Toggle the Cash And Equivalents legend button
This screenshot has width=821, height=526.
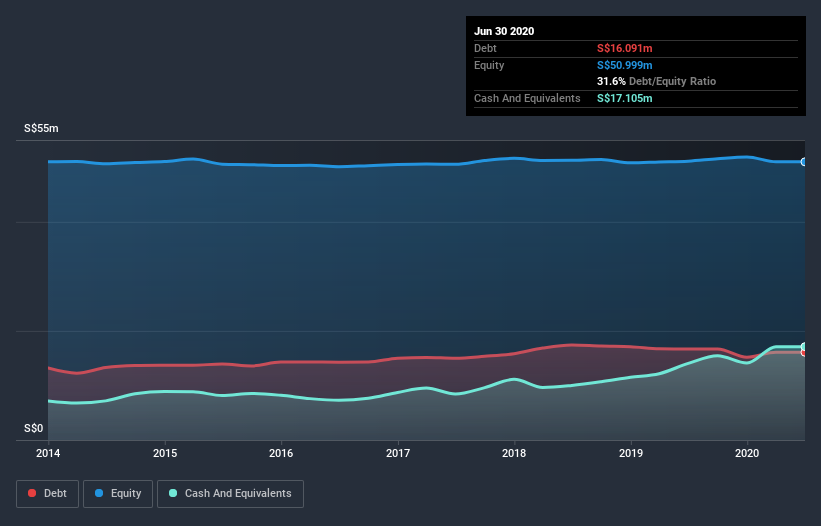[x=230, y=494]
